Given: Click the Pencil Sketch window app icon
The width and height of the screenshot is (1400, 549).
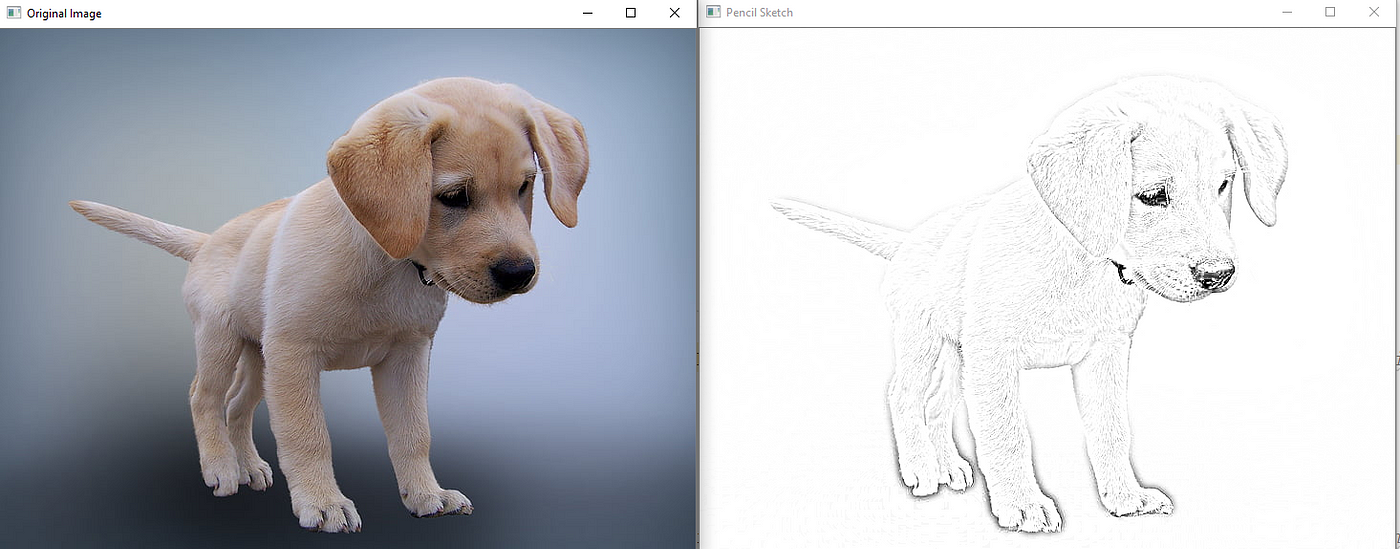Looking at the screenshot, I should coord(713,12).
